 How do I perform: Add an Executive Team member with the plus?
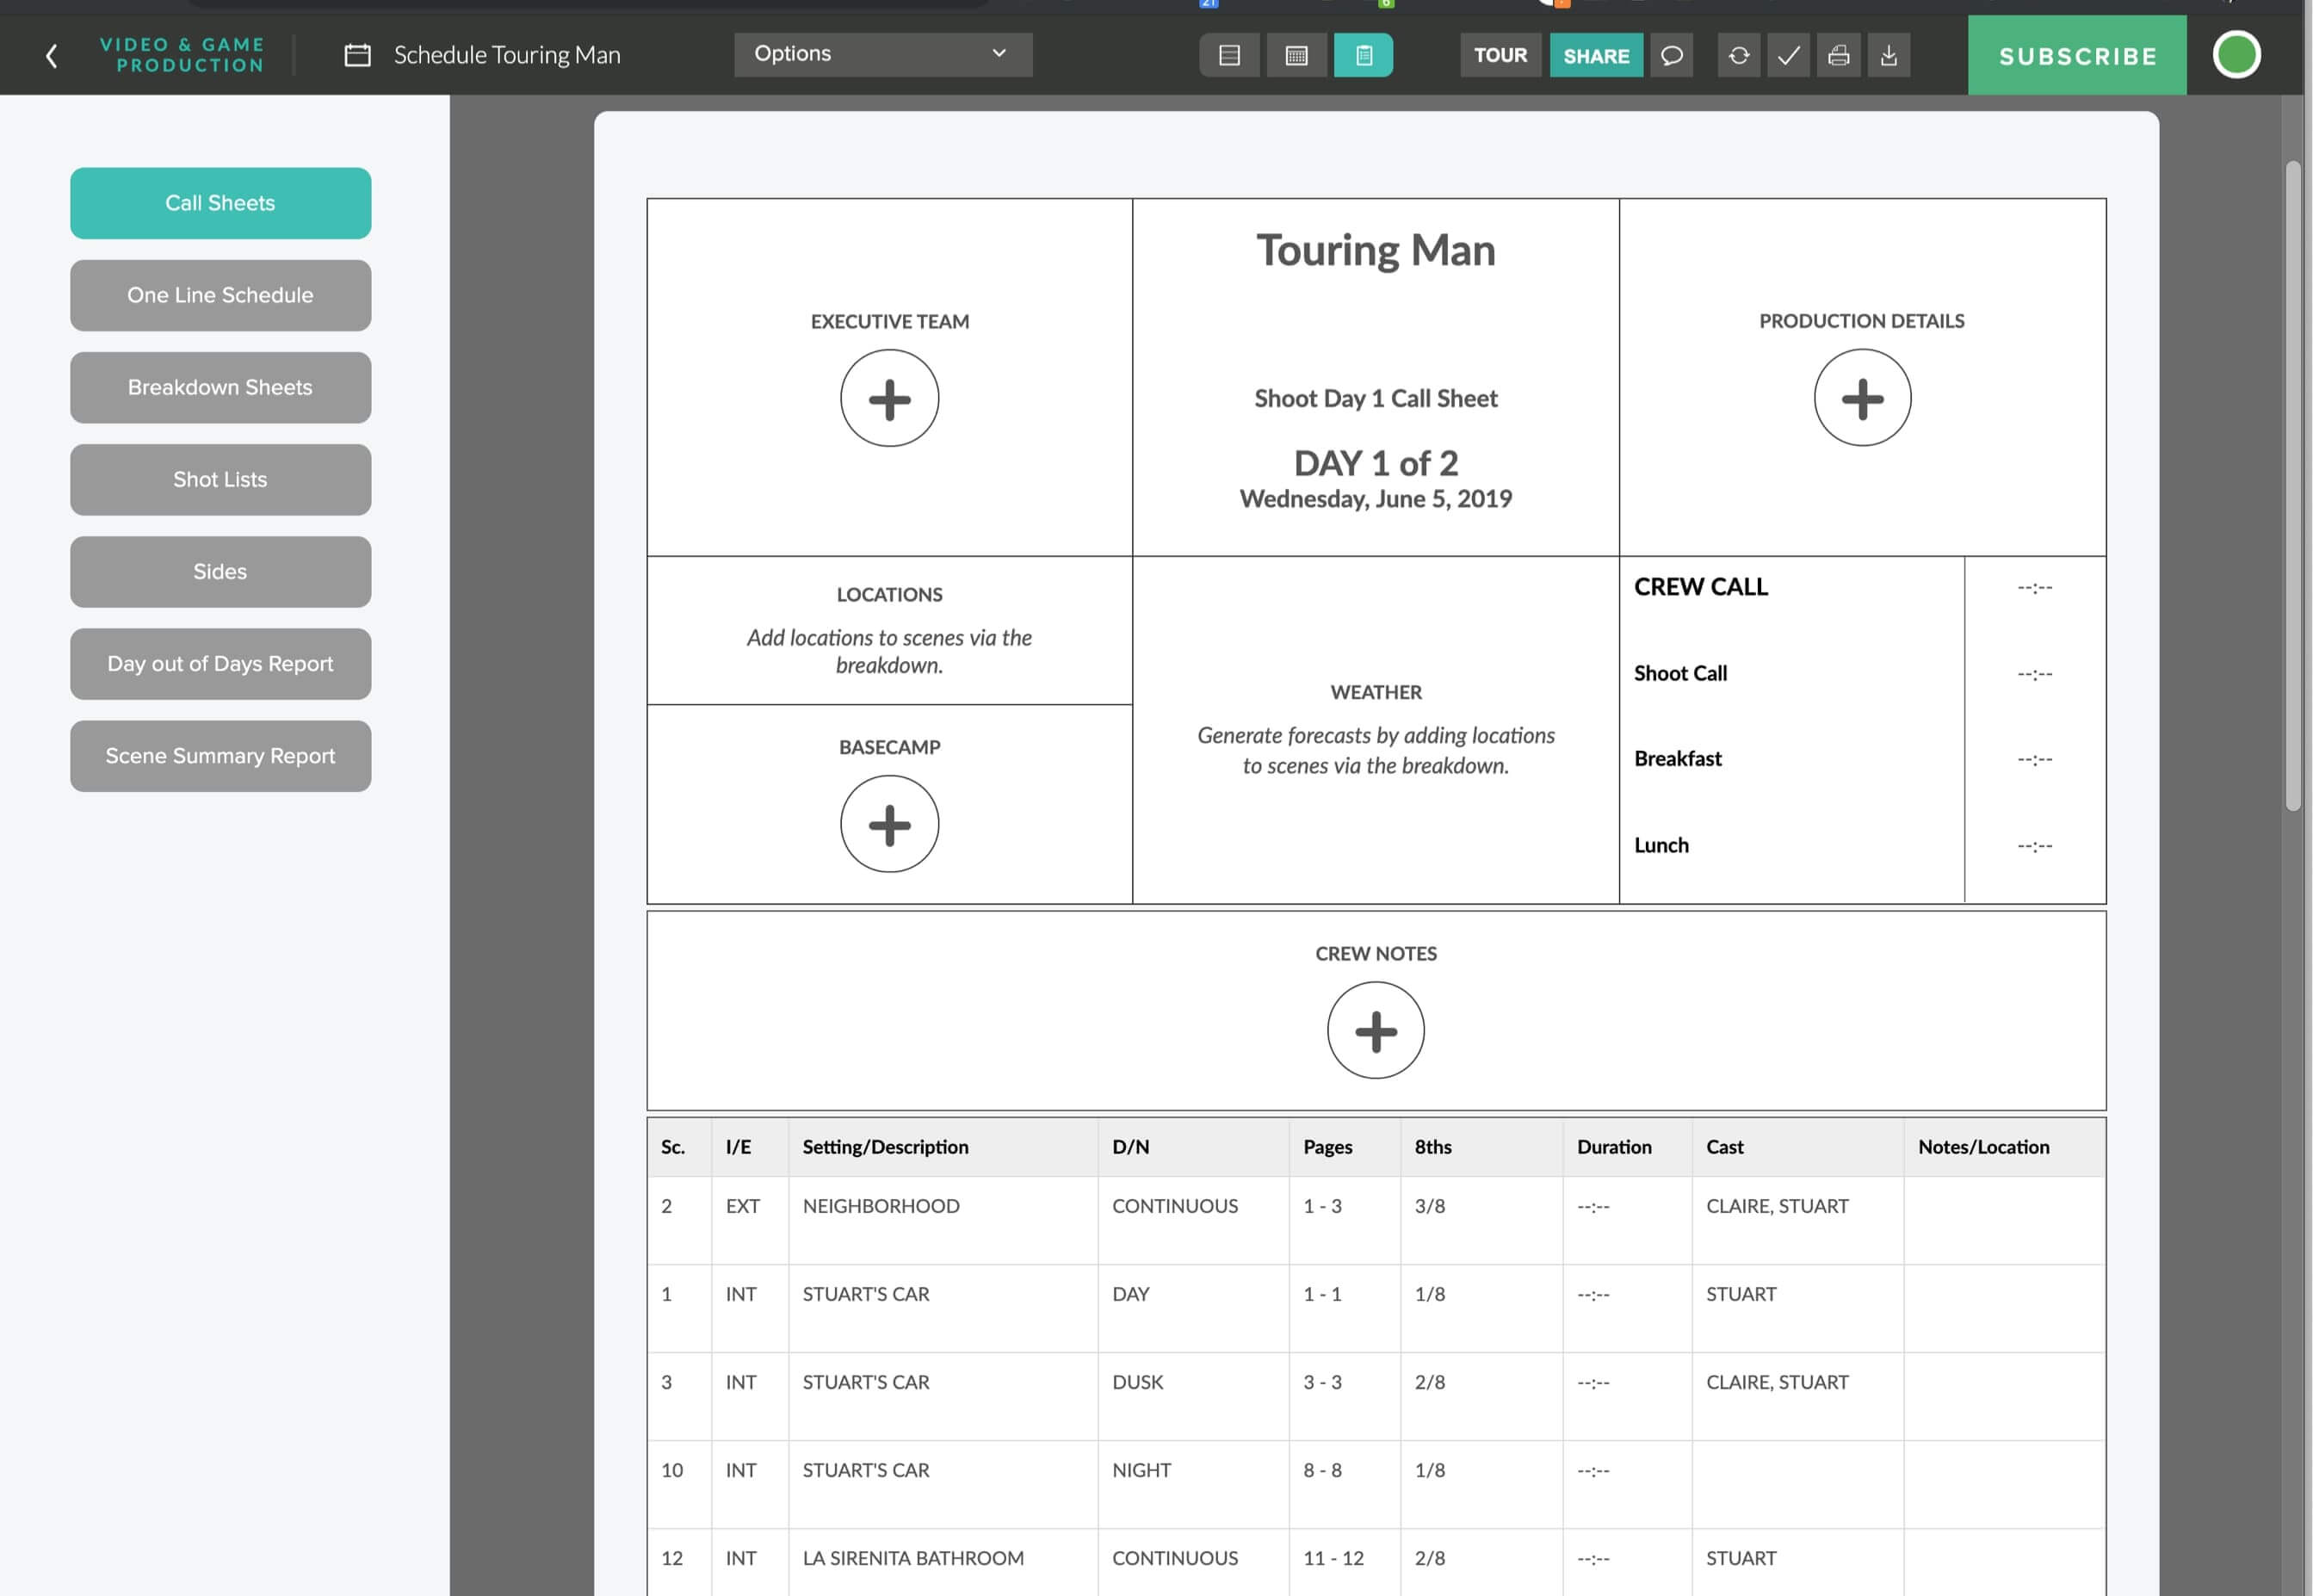[889, 397]
